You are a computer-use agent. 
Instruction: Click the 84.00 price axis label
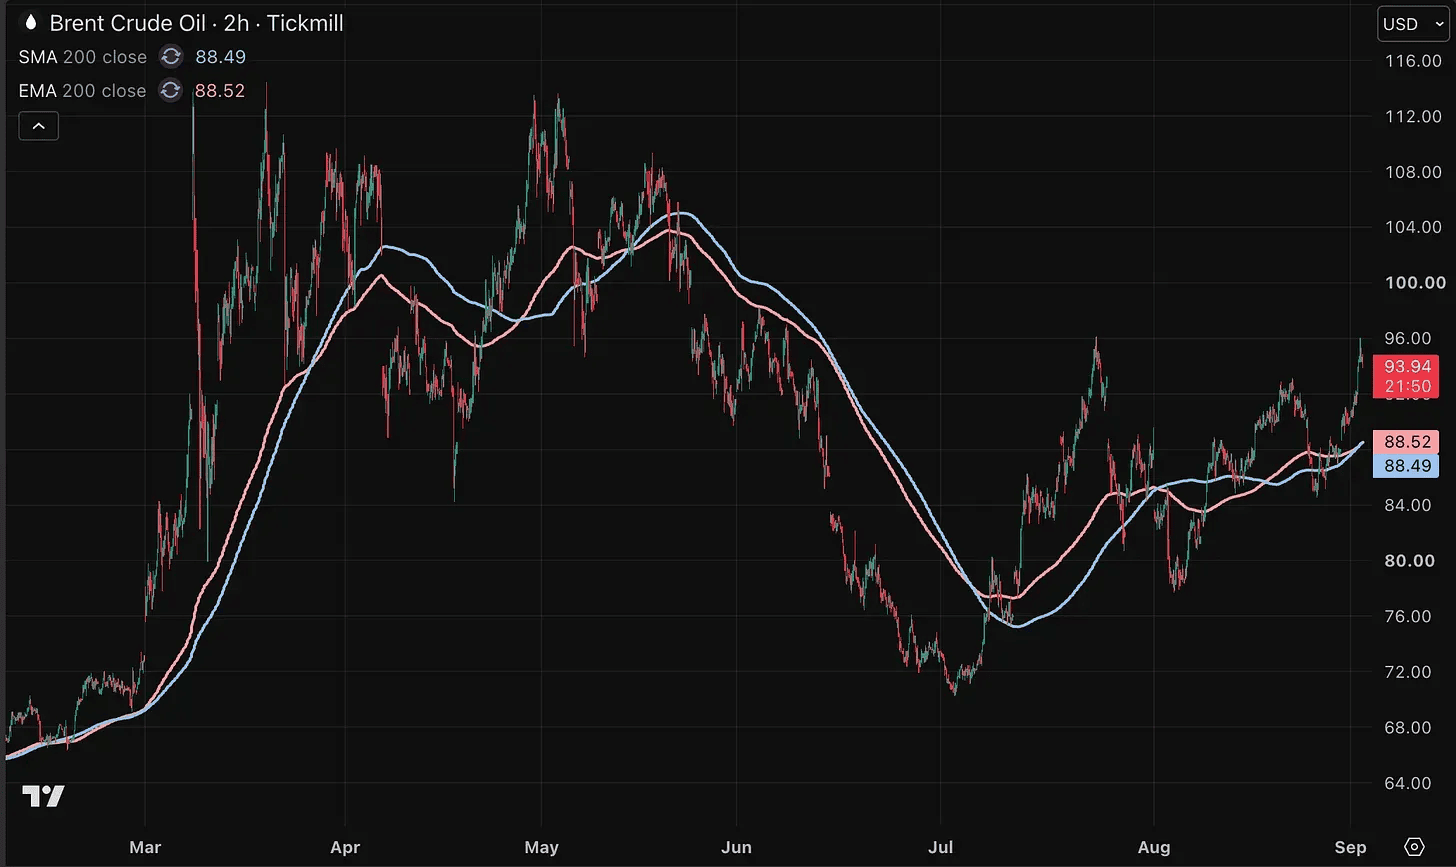click(x=1407, y=505)
